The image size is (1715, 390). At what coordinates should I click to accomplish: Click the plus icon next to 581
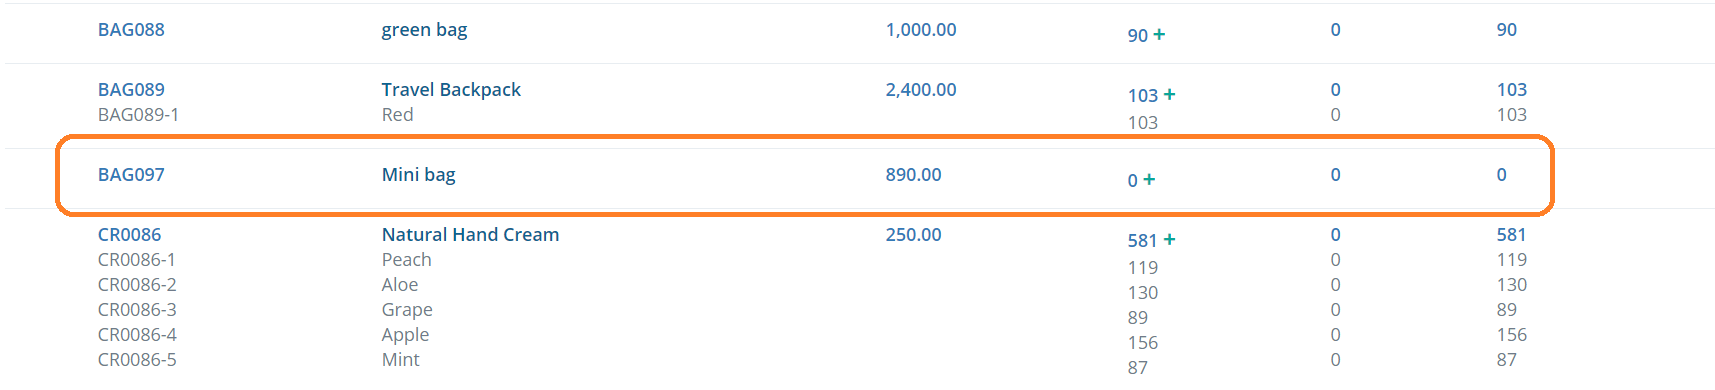[x=1169, y=239]
